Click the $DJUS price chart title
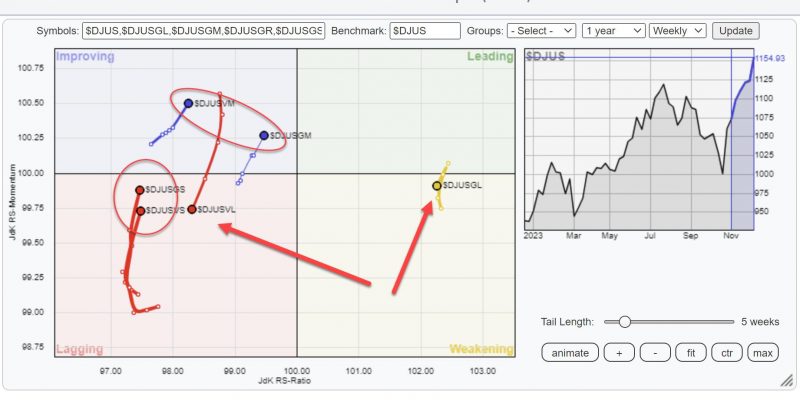This screenshot has width=800, height=400. [545, 56]
